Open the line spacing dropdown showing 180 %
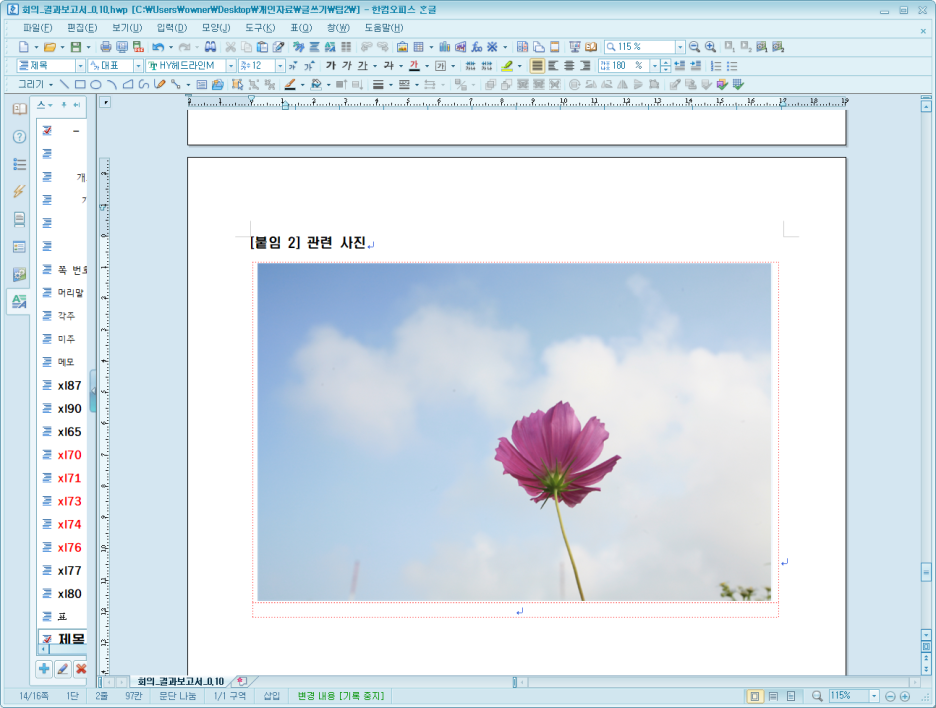This screenshot has height=708, width=936. click(x=654, y=66)
